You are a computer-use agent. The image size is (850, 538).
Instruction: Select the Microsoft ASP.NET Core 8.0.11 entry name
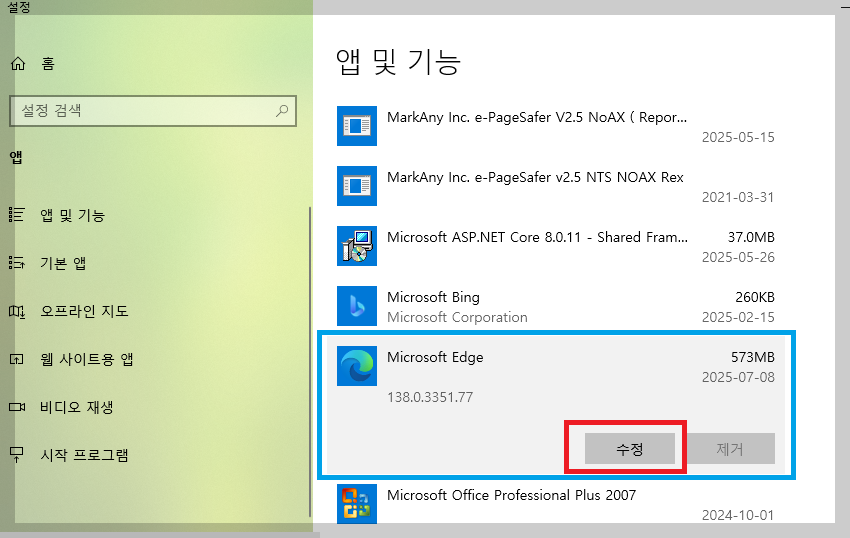pyautogui.click(x=537, y=238)
